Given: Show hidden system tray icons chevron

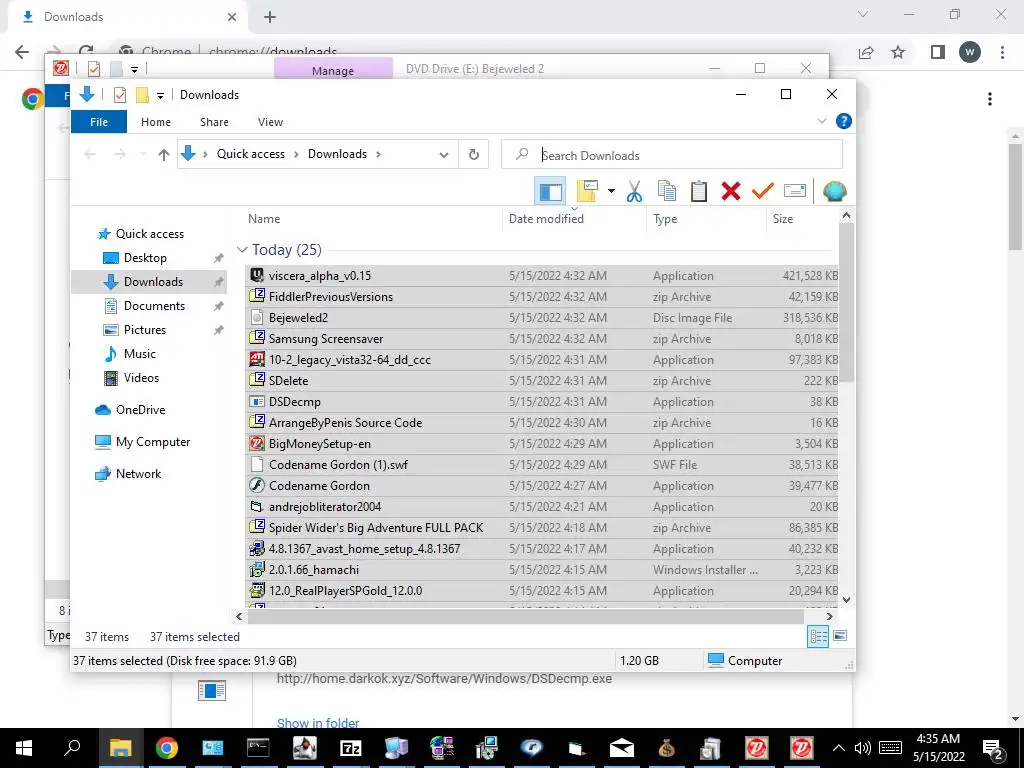Looking at the screenshot, I should [x=839, y=748].
